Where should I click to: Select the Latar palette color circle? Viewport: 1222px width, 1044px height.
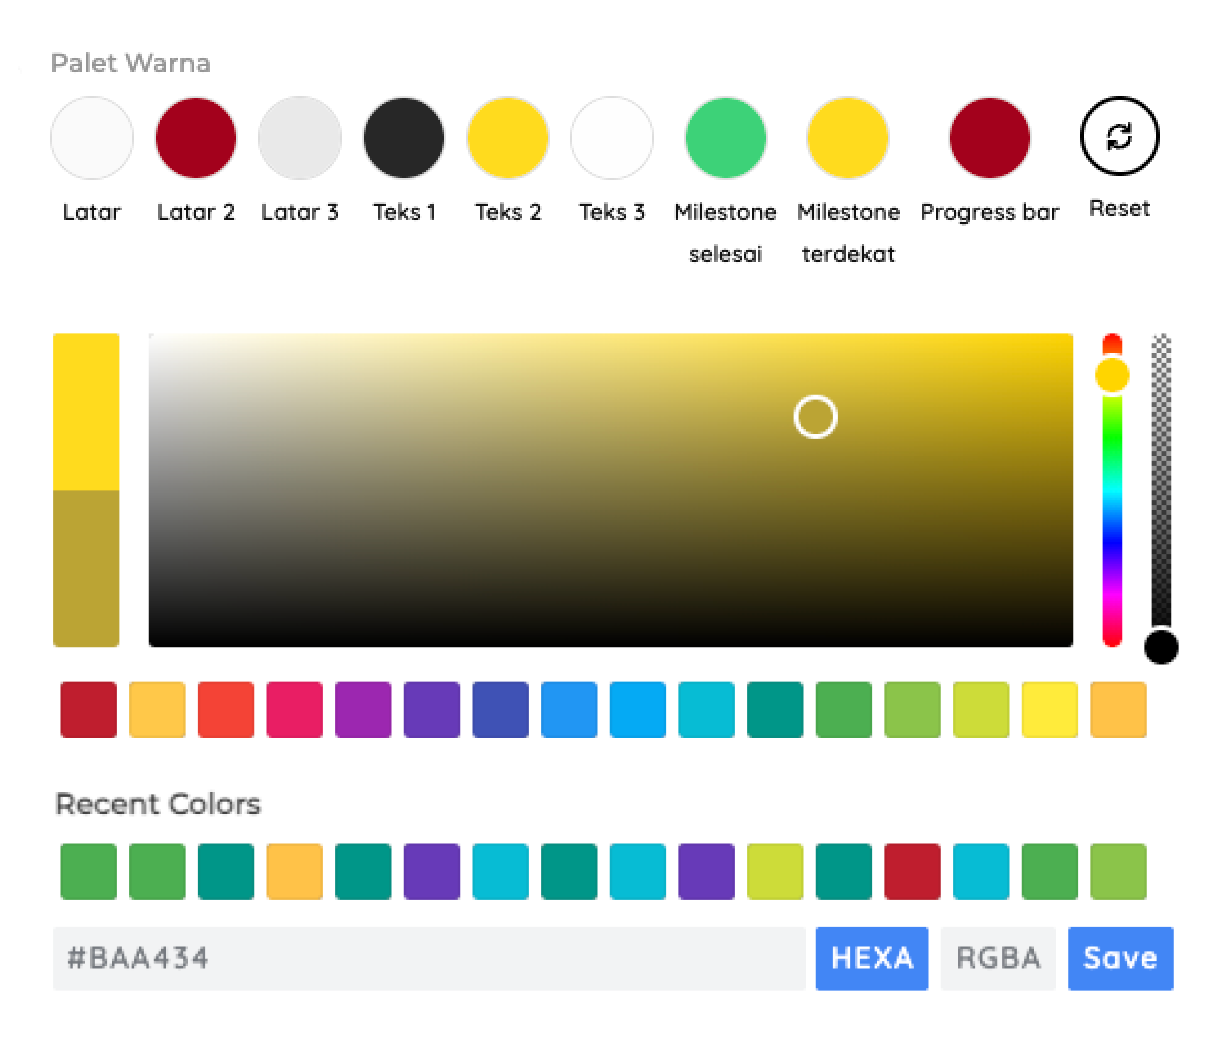pyautogui.click(x=92, y=138)
